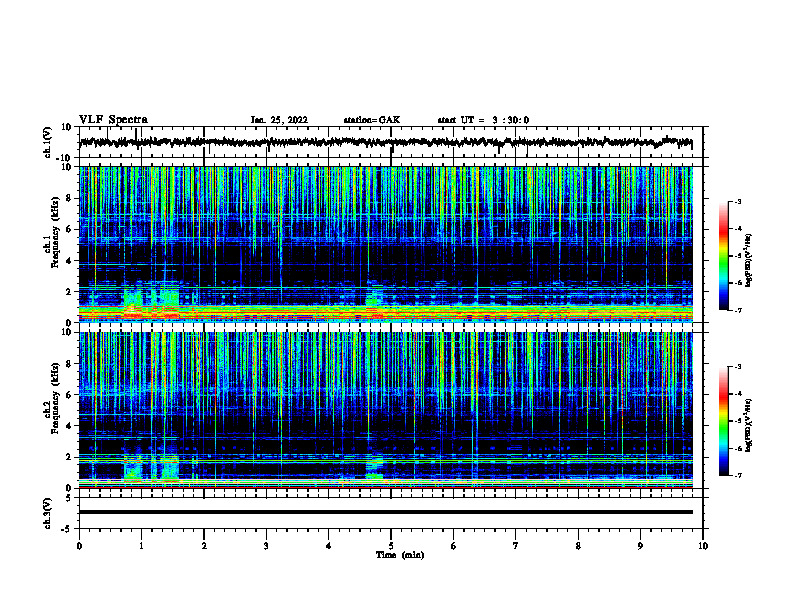Screen dimensions: 792x612
Task: Click the ch.1 color bar log(PSD) label
Action: pos(749,261)
